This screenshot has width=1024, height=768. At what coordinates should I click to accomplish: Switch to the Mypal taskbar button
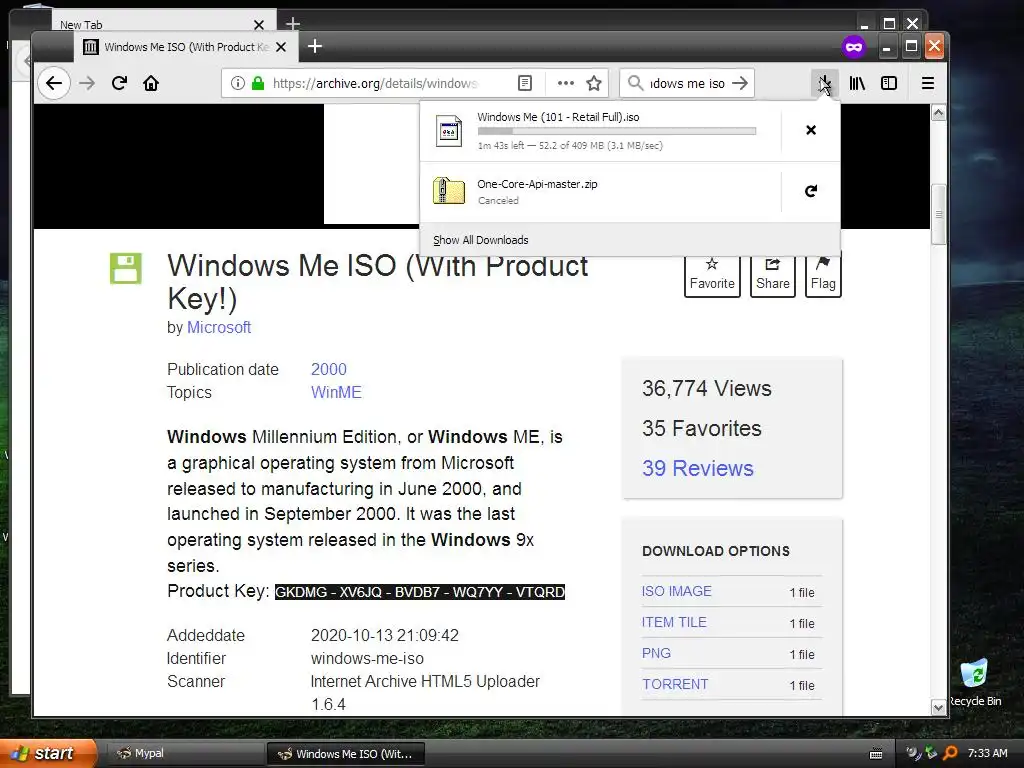[x=184, y=754]
